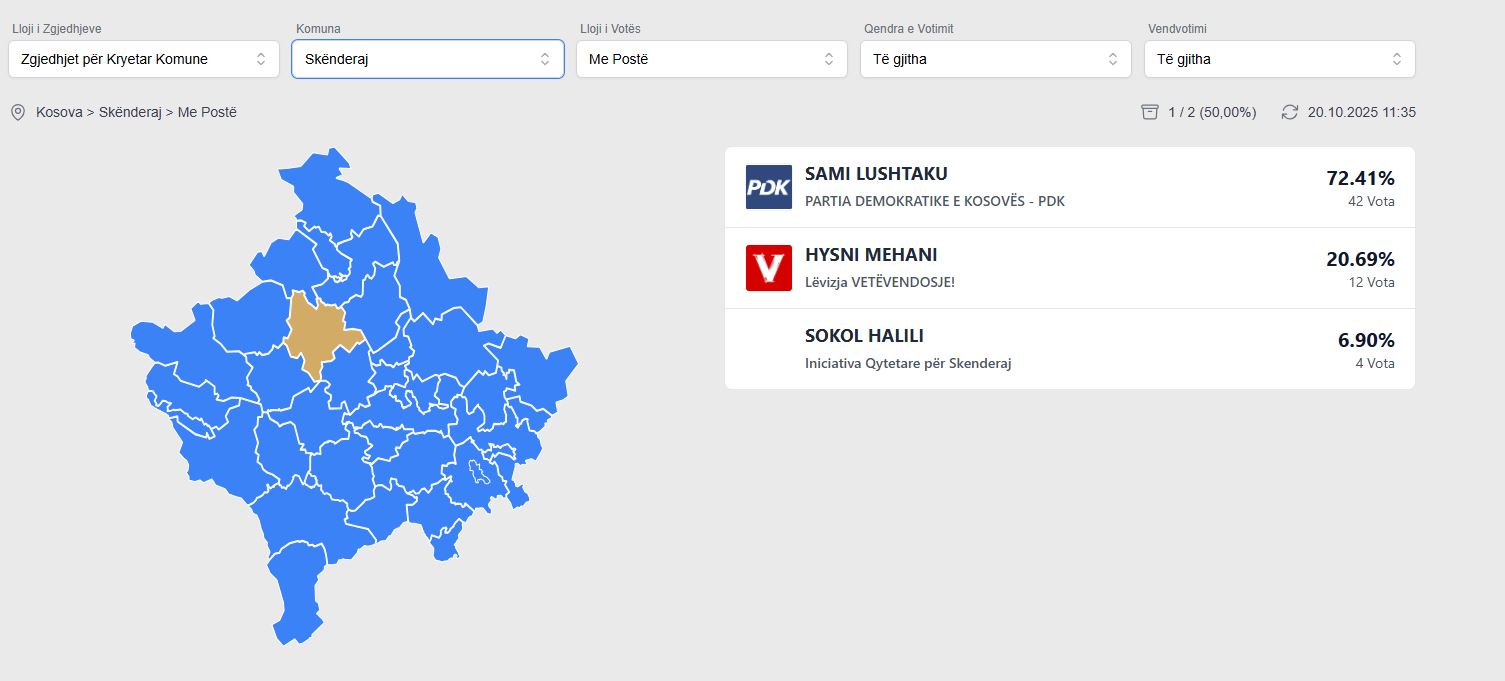This screenshot has width=1505, height=681.
Task: Expand the Qendra e Votimit Të gjitha dropdown
Action: point(996,59)
